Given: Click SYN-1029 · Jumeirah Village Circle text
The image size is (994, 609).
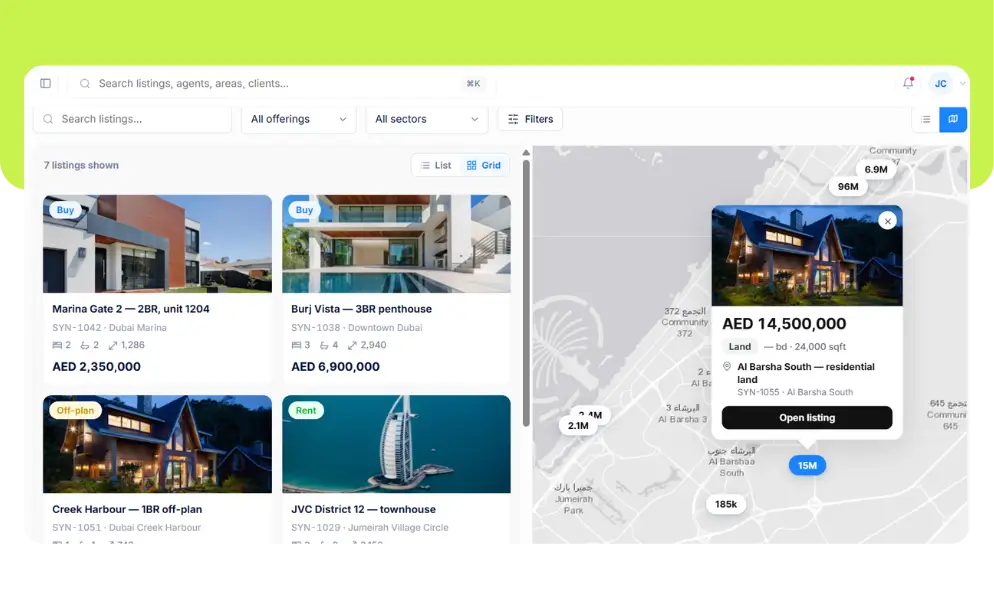Looking at the screenshot, I should (370, 527).
